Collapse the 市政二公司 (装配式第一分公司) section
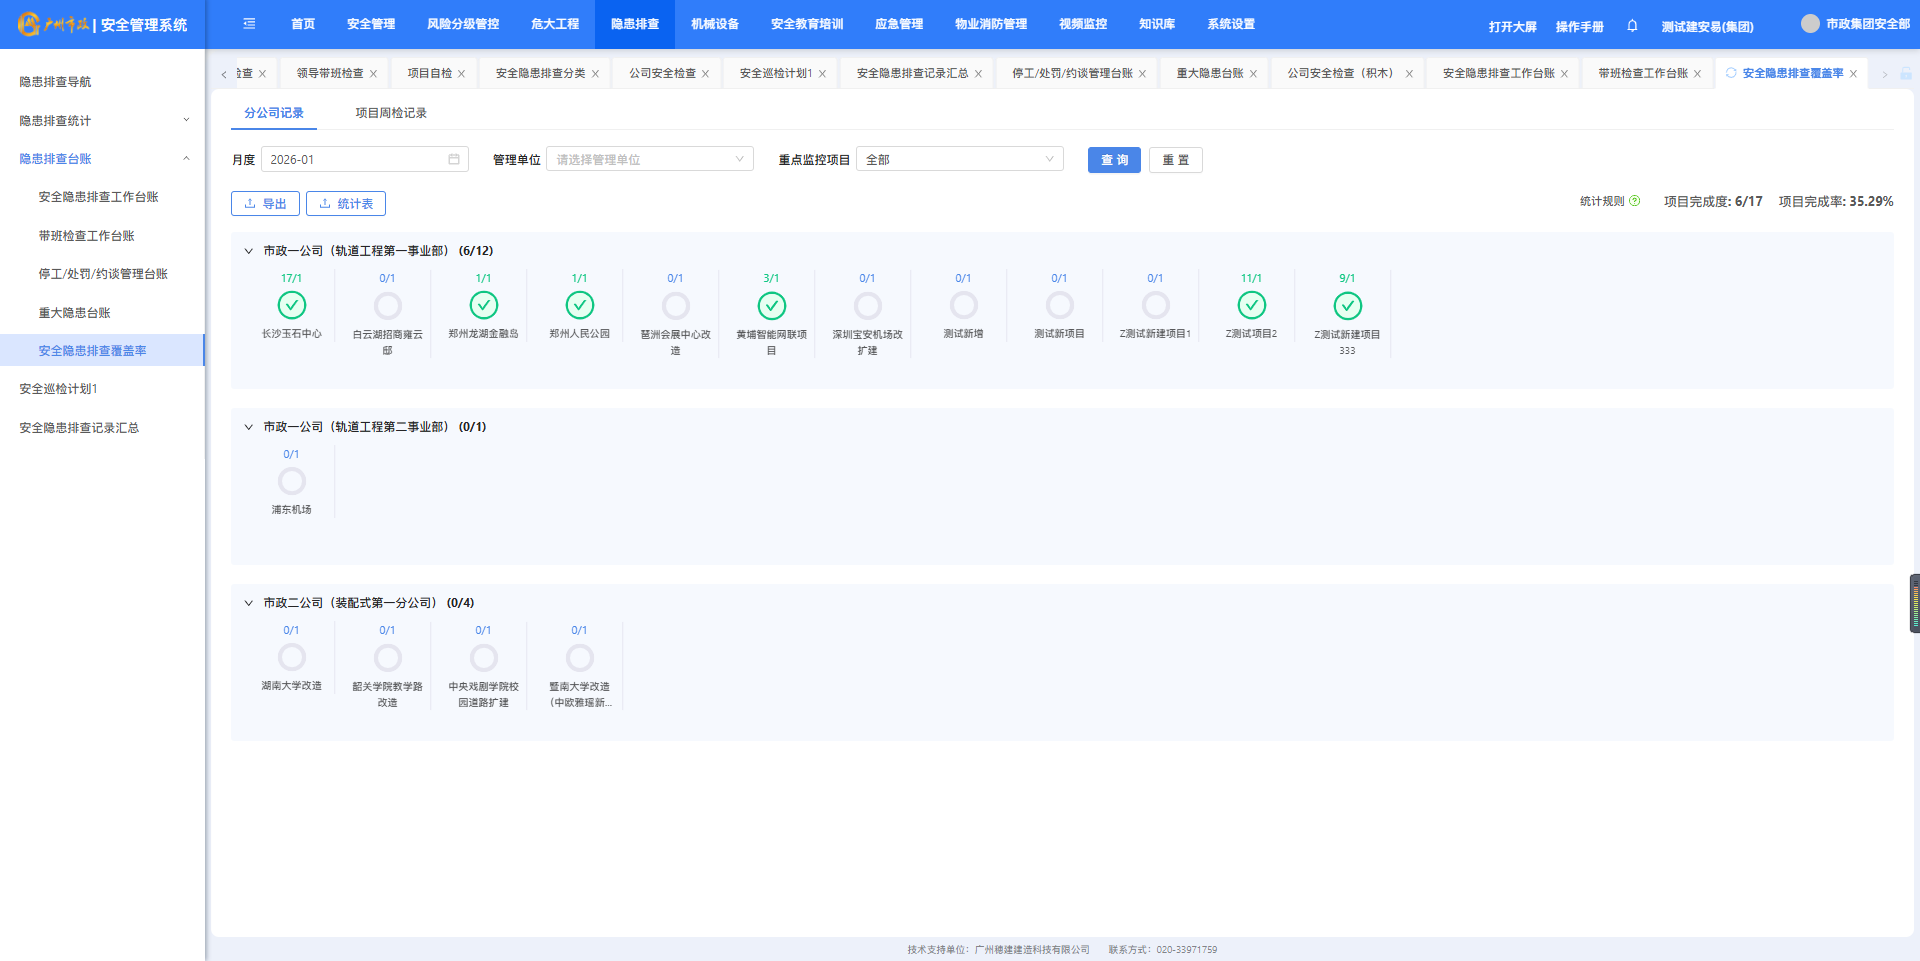 click(x=249, y=603)
